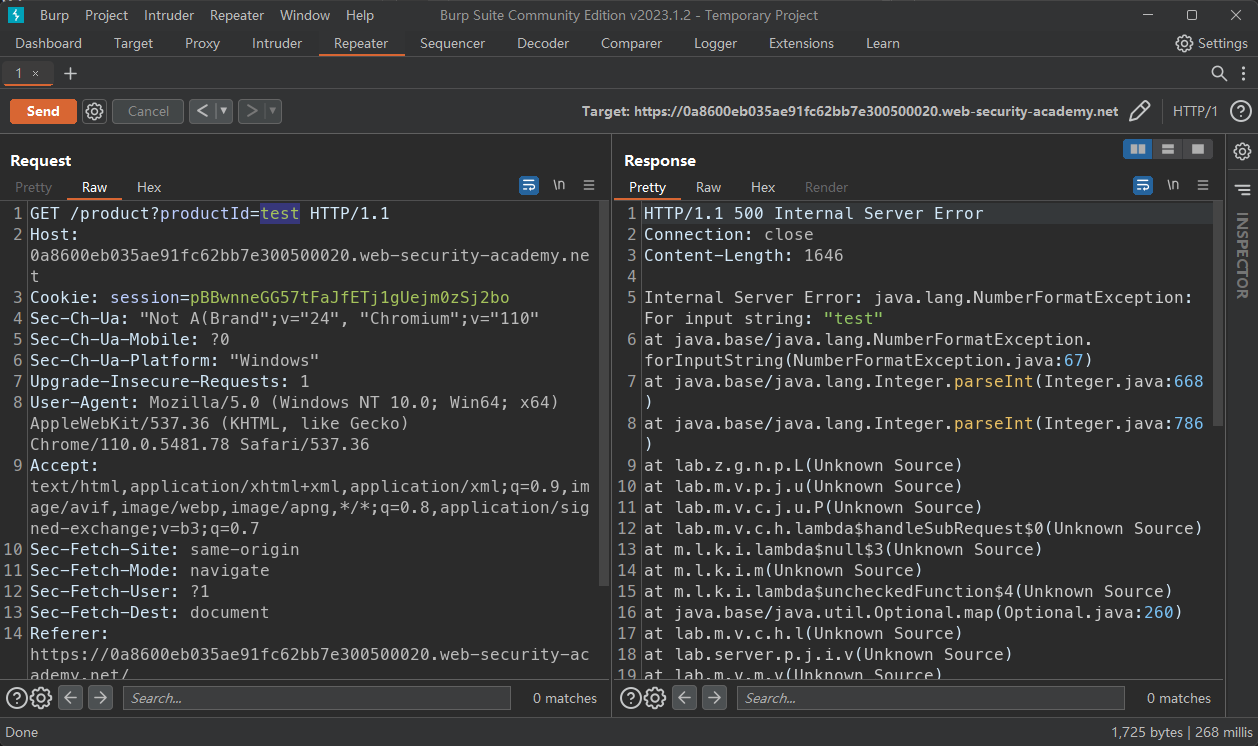This screenshot has height=746, width=1258.
Task: Go back to previous request in history
Action: pyautogui.click(x=202, y=112)
